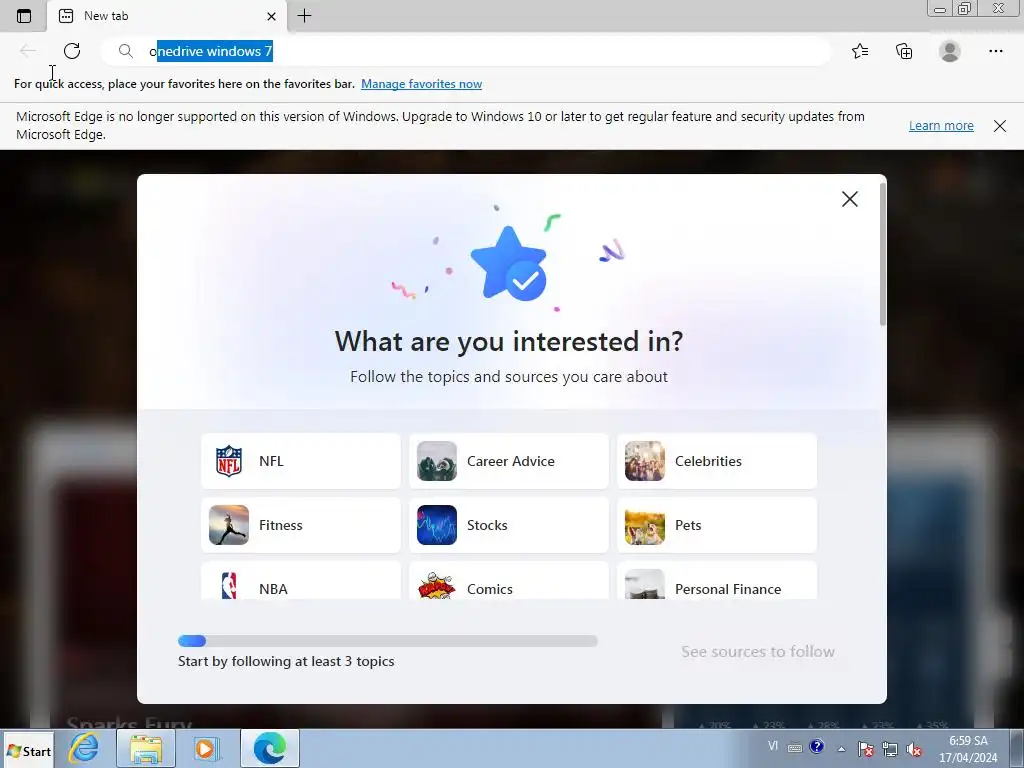Follow the Personal Finance topic
This screenshot has width=1024, height=768.
[x=716, y=581]
